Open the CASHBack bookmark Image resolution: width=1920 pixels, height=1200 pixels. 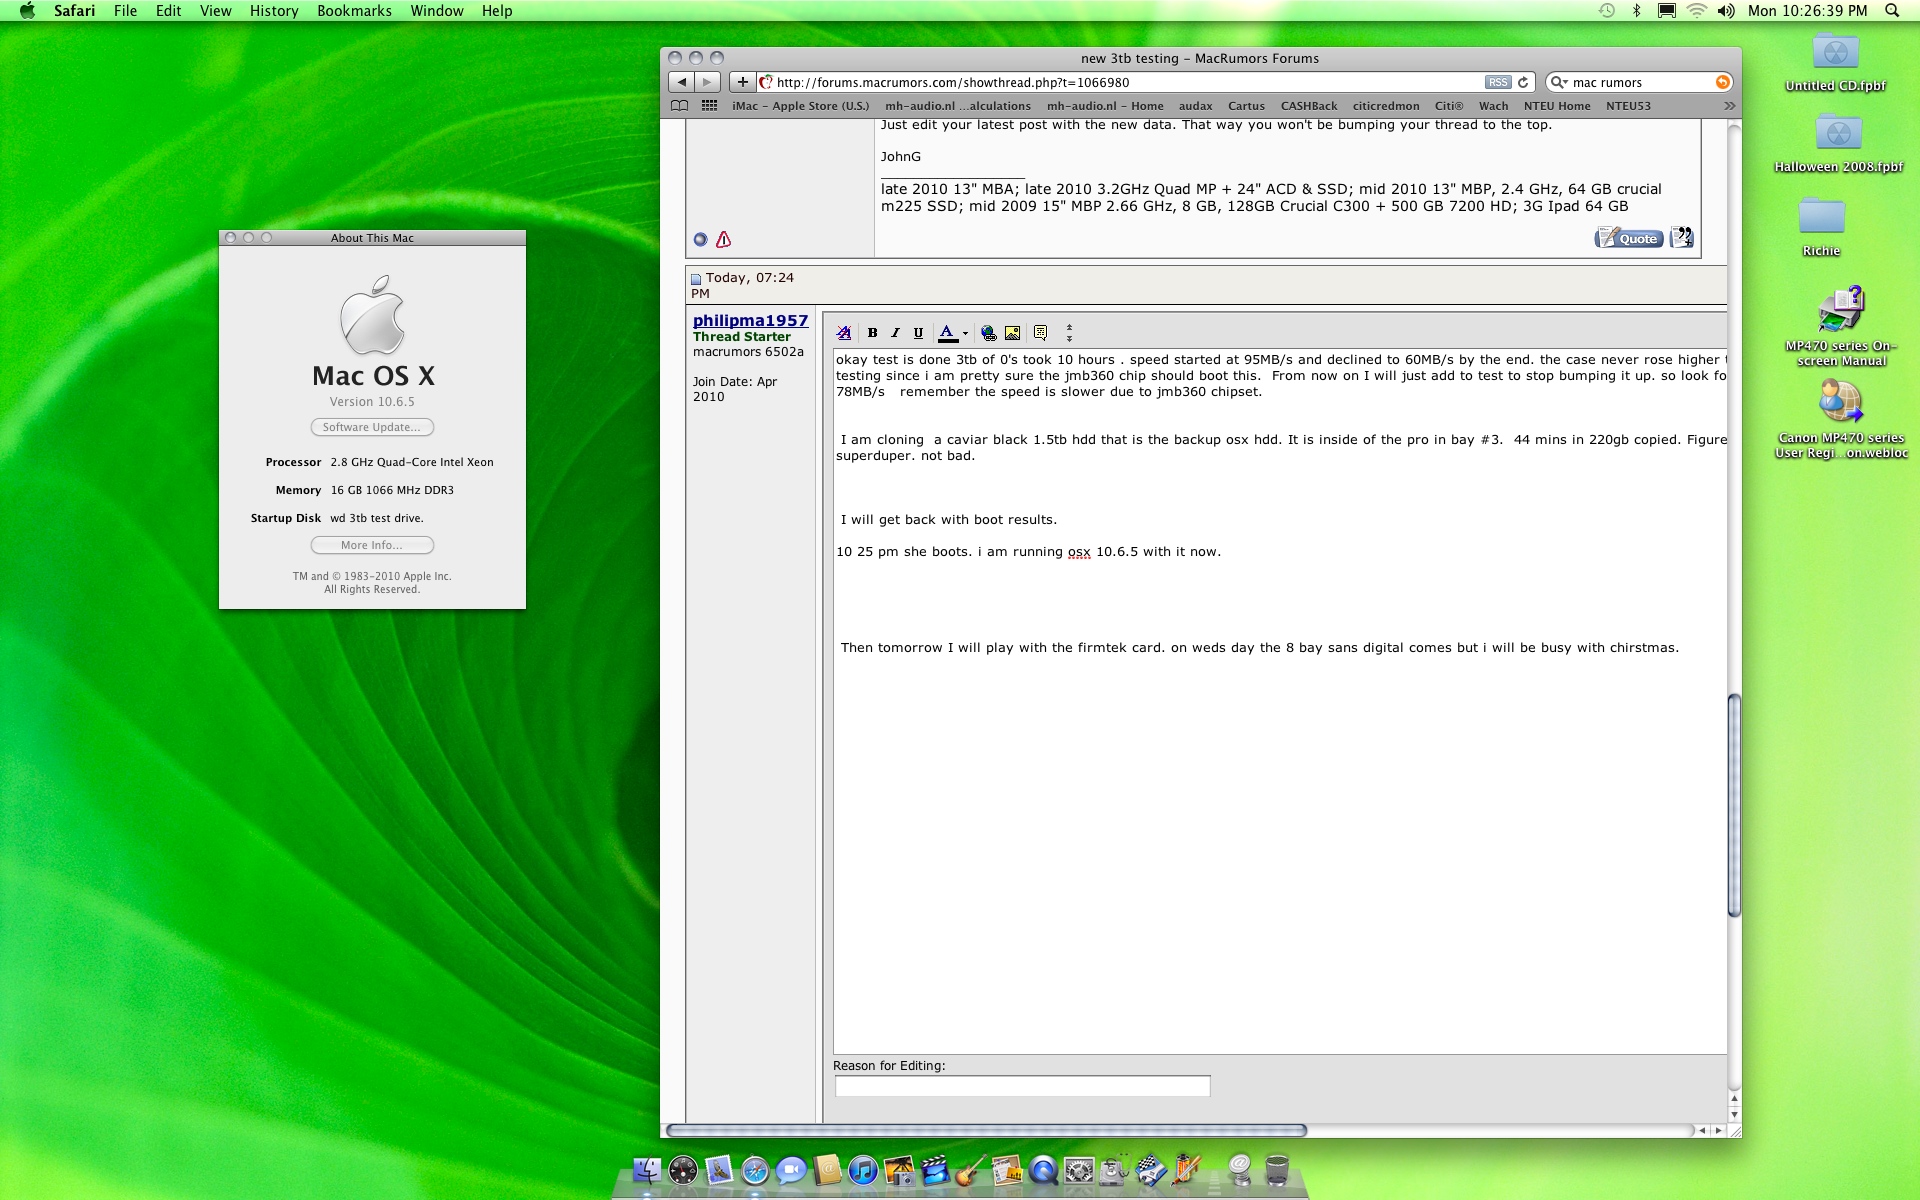pos(1309,106)
